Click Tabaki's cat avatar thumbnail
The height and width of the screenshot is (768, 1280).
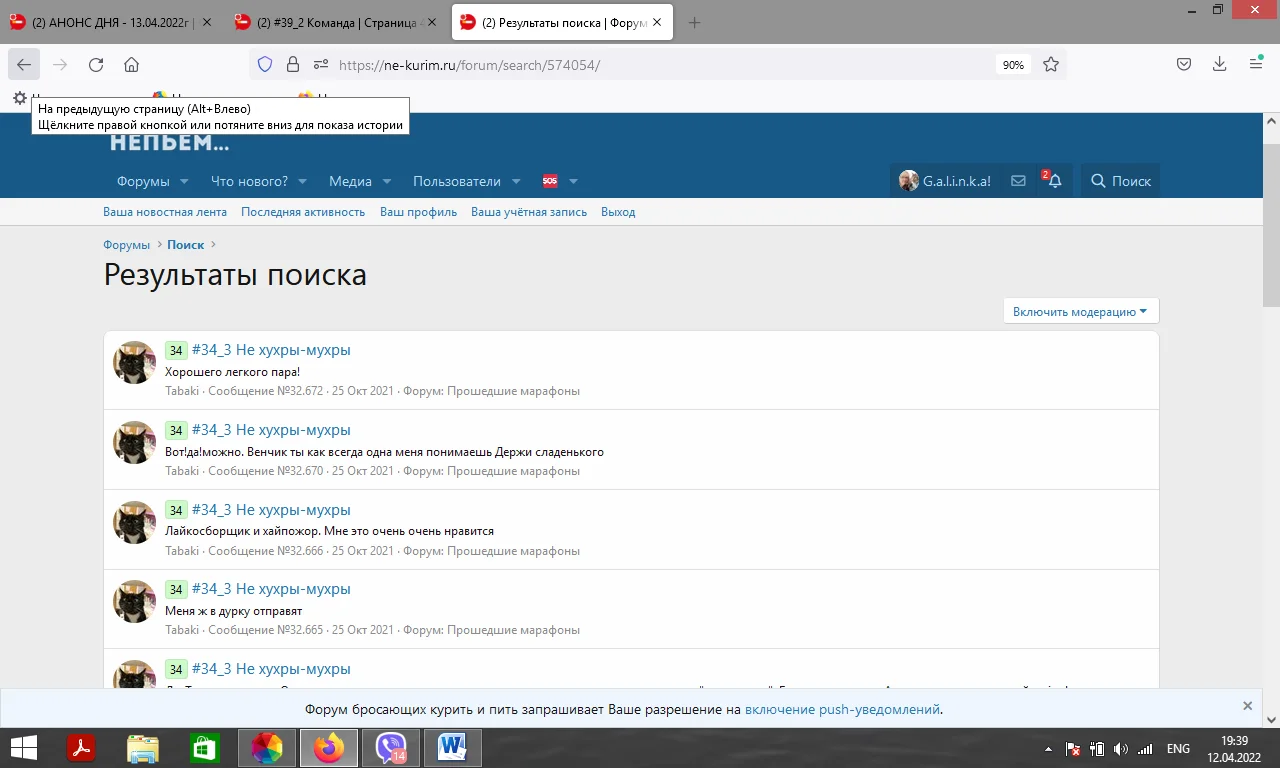click(x=133, y=363)
